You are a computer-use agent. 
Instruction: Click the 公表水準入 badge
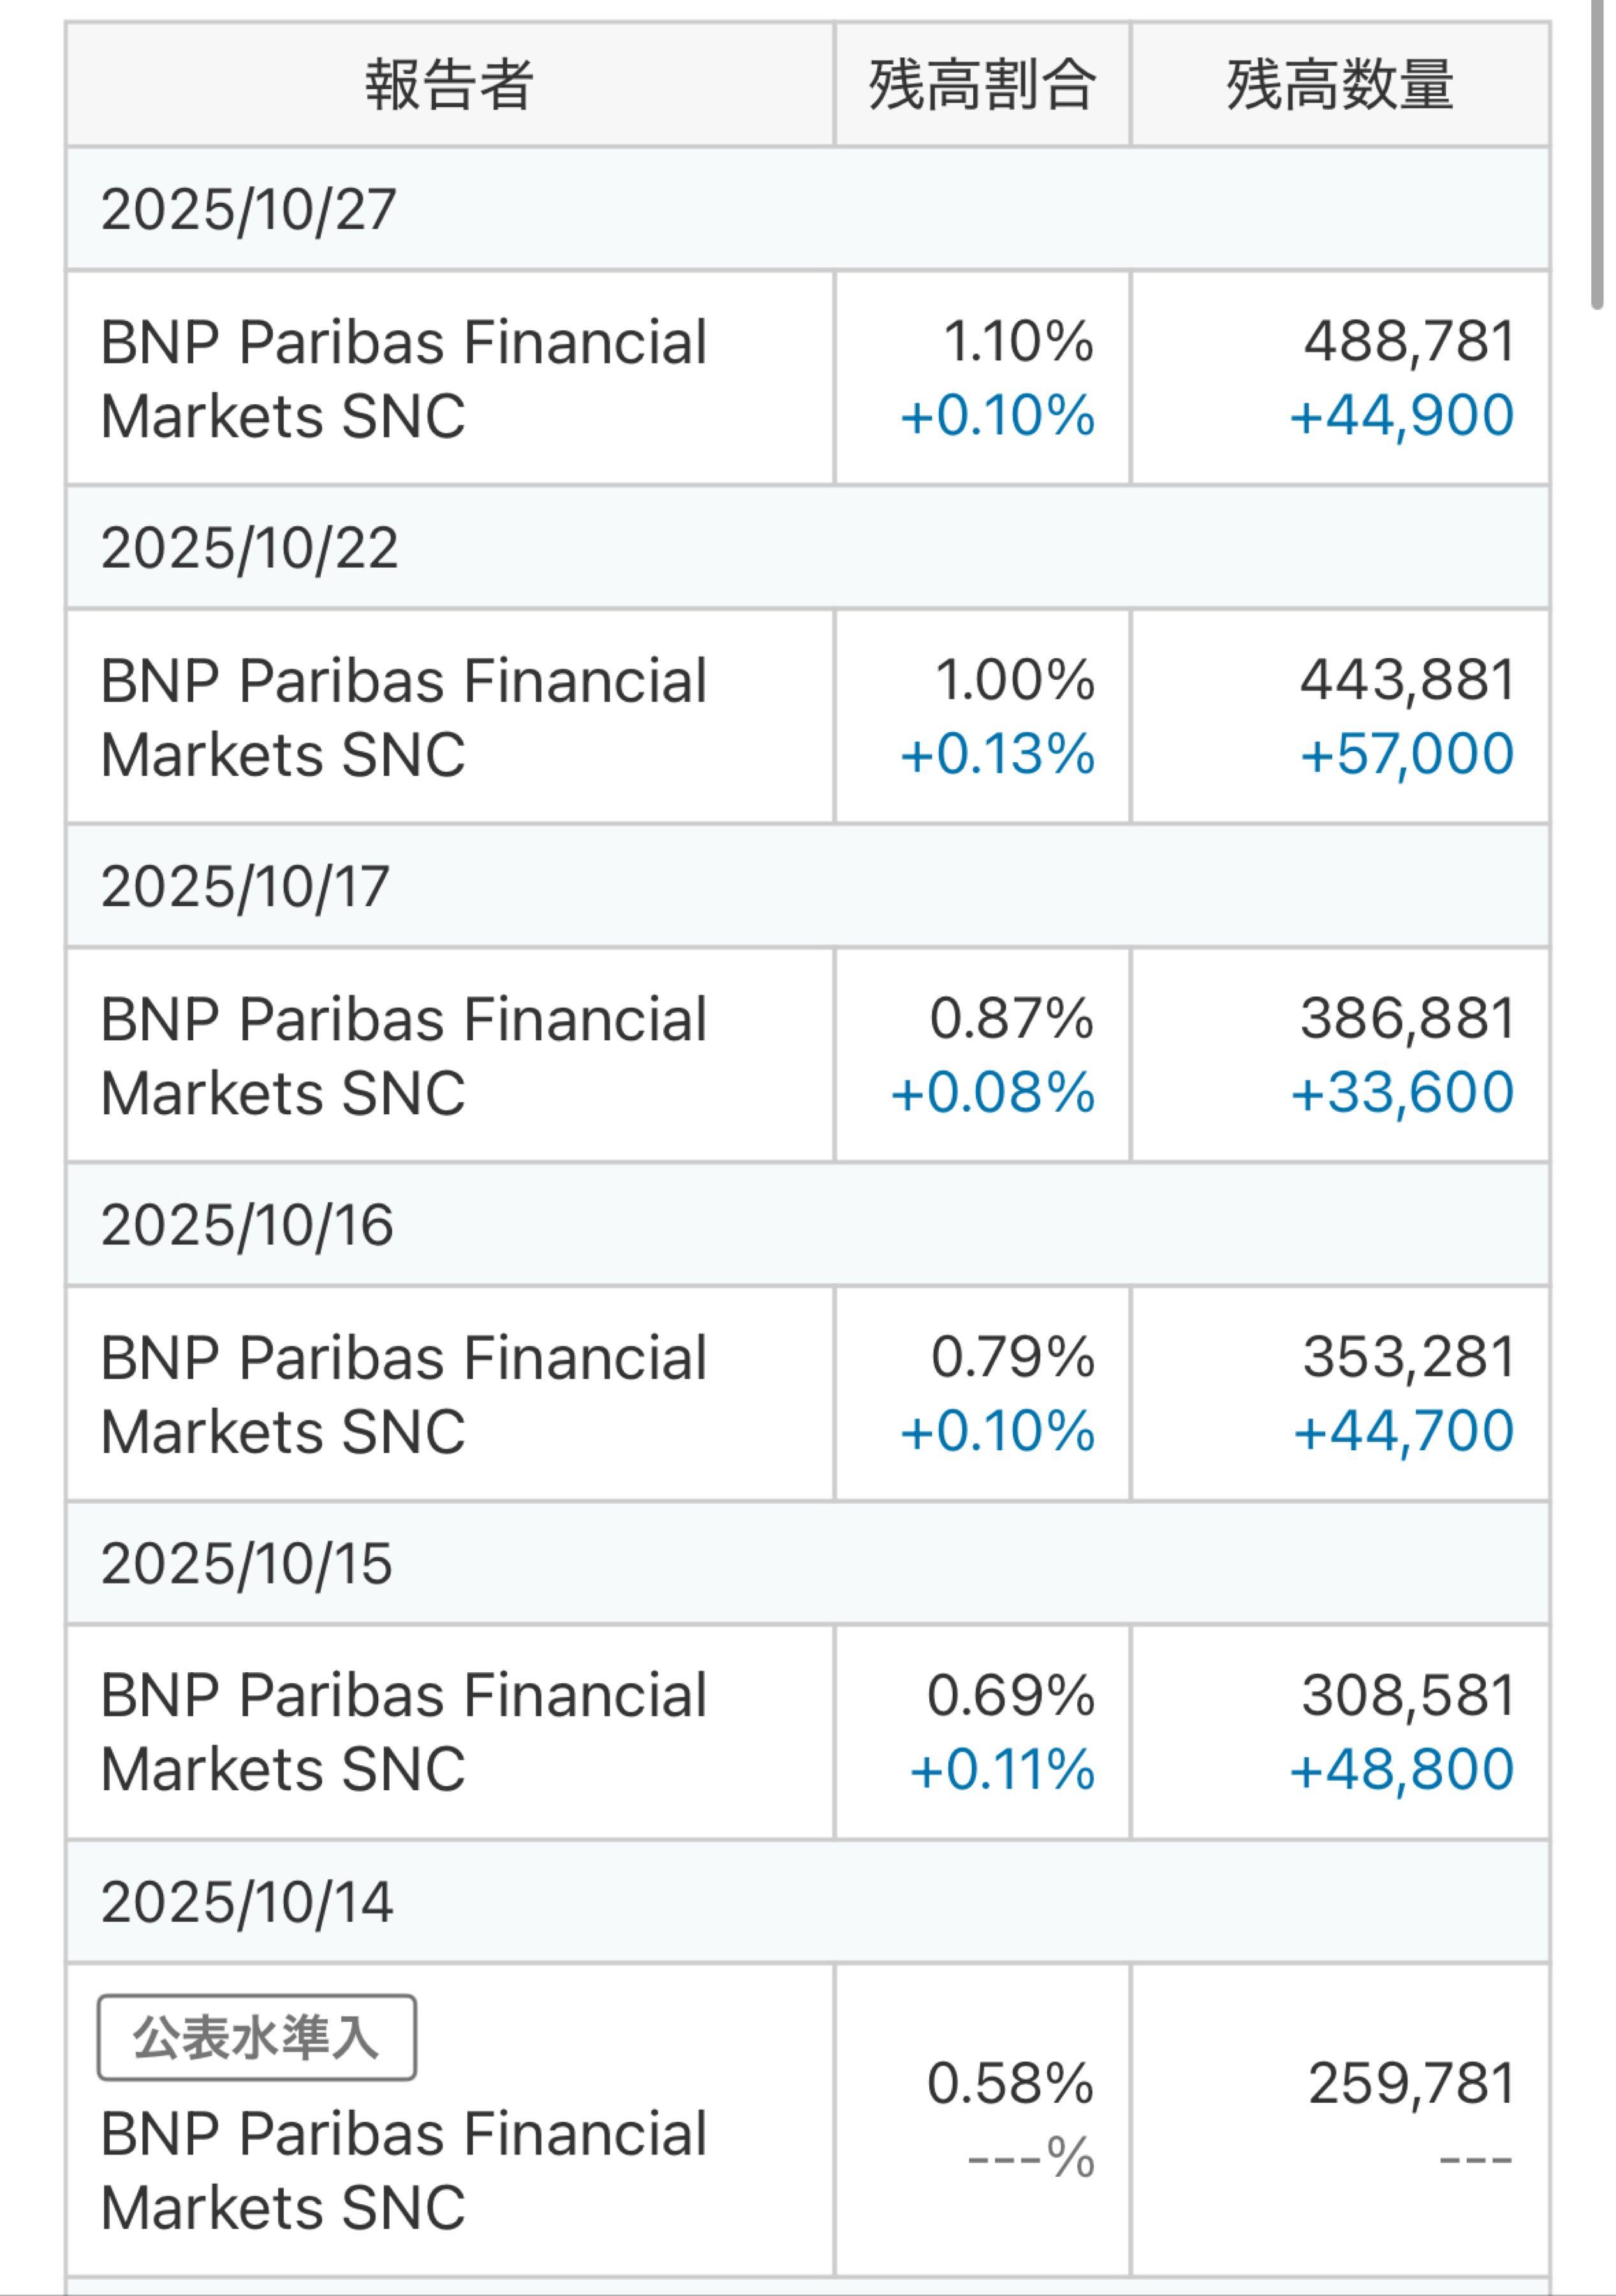[x=256, y=2037]
